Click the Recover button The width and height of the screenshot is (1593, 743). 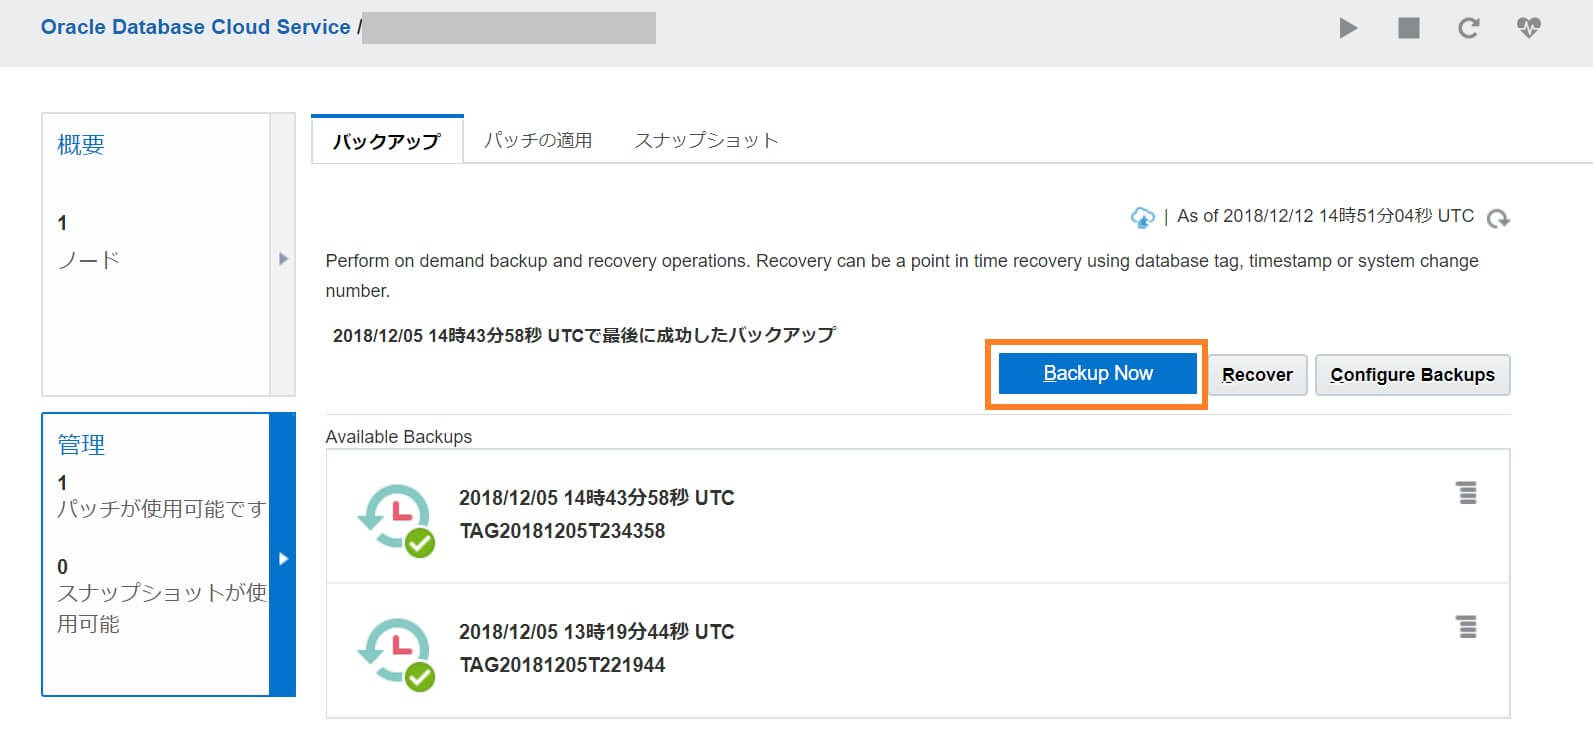(1257, 375)
